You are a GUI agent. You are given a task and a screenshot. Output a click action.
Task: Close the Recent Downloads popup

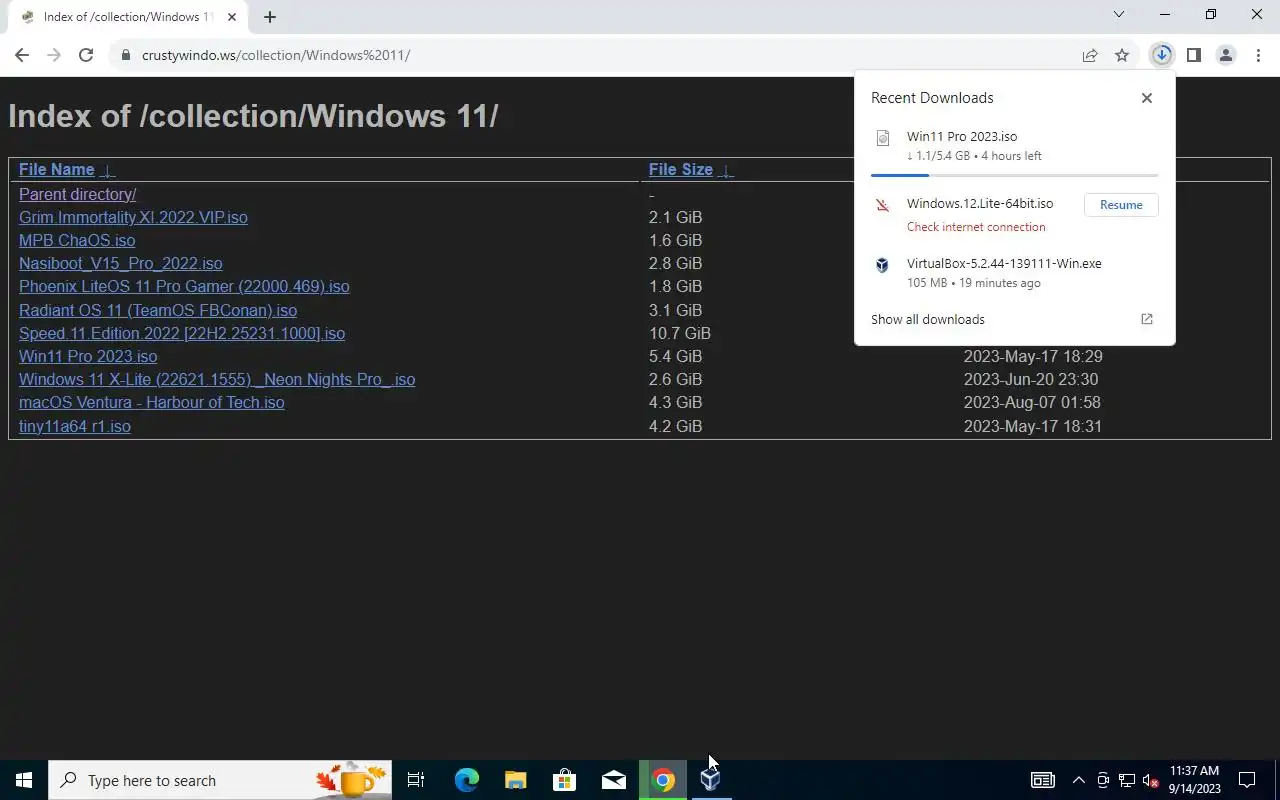[x=1147, y=98]
